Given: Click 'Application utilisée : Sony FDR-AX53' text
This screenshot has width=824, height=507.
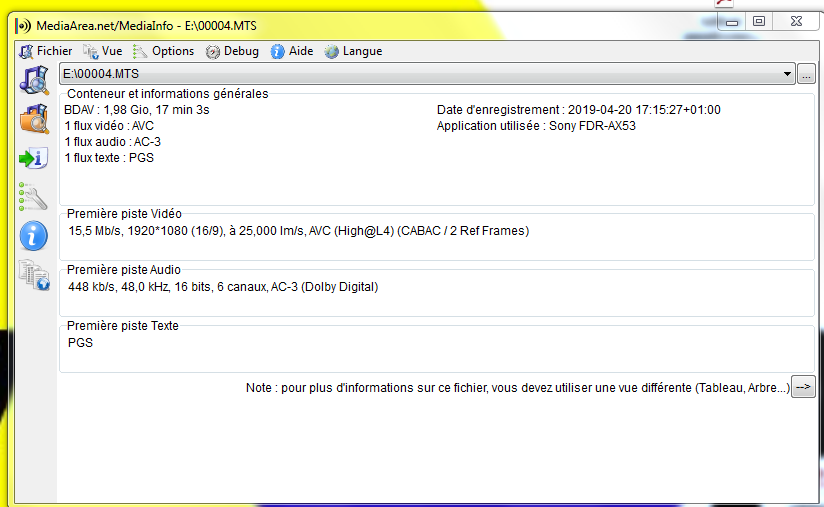Looking at the screenshot, I should coord(536,126).
